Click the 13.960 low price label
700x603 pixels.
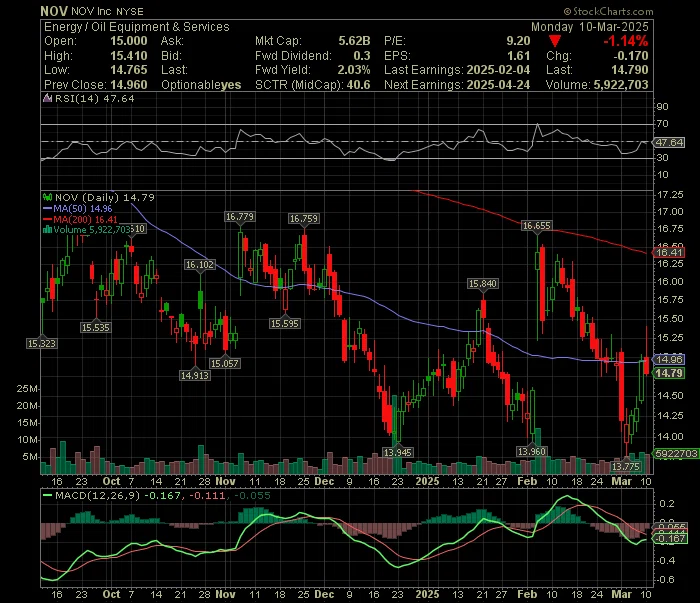click(x=531, y=452)
